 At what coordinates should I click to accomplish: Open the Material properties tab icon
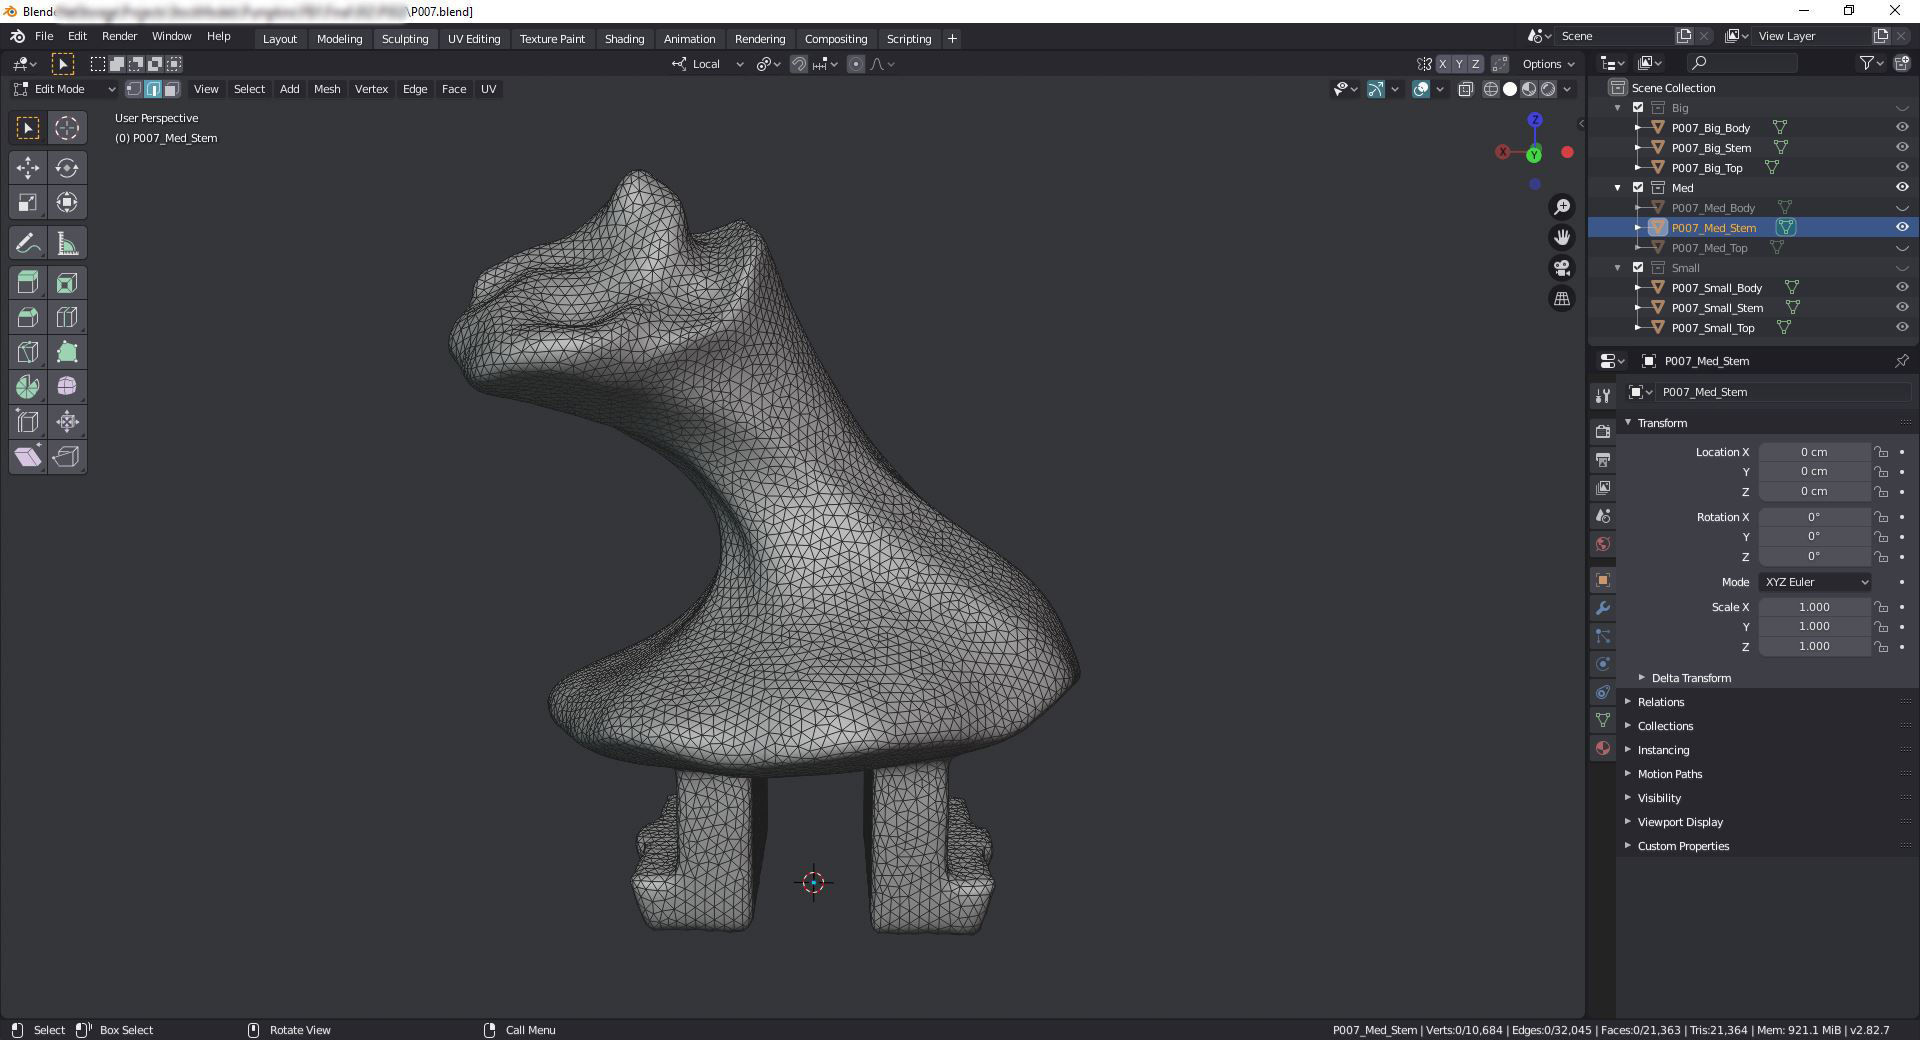(1603, 748)
